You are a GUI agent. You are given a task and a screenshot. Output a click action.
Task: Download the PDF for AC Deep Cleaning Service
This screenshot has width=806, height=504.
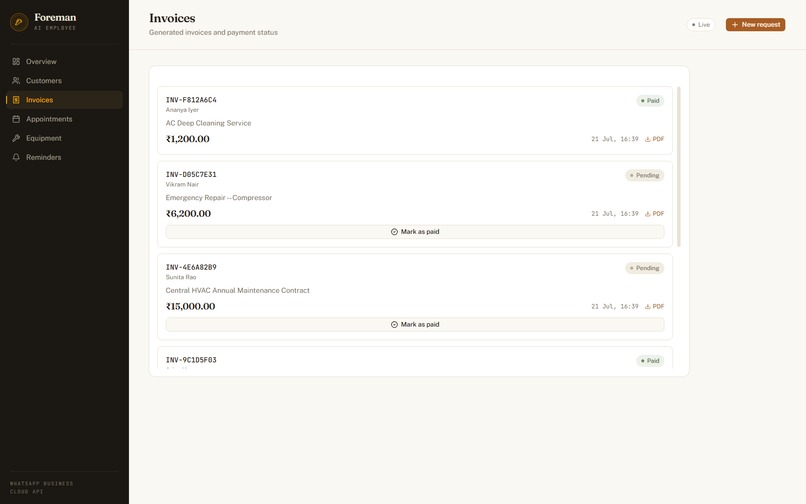654,139
